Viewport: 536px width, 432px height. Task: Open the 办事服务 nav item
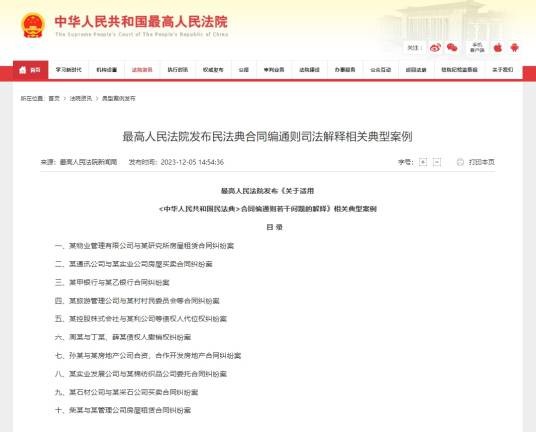click(x=345, y=70)
